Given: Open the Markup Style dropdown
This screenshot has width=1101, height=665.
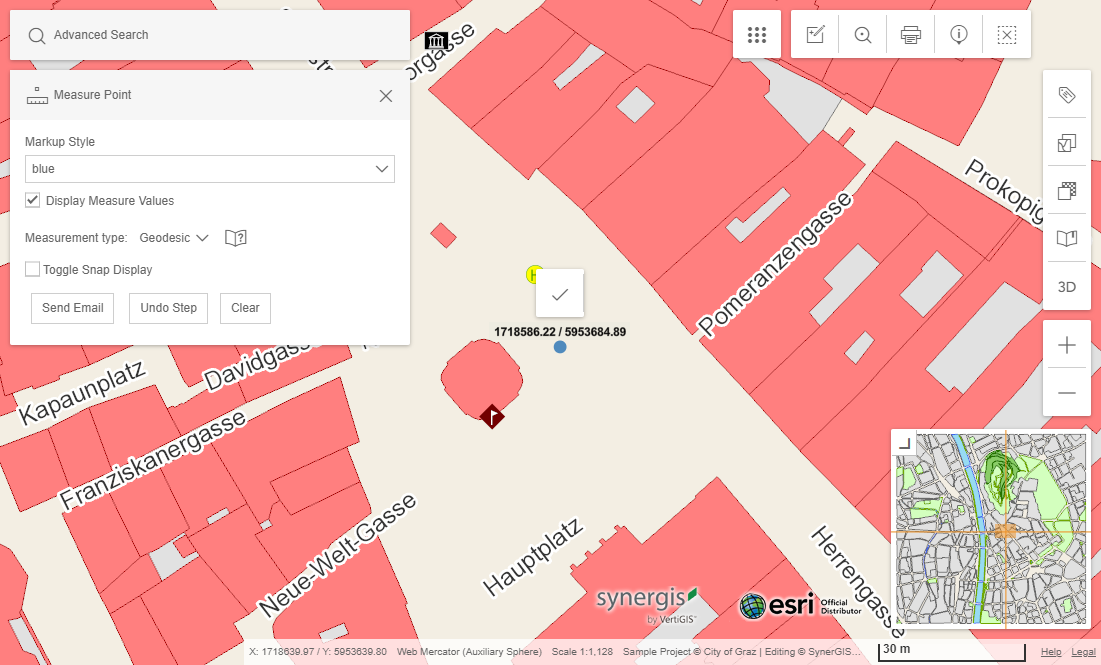Looking at the screenshot, I should (210, 169).
